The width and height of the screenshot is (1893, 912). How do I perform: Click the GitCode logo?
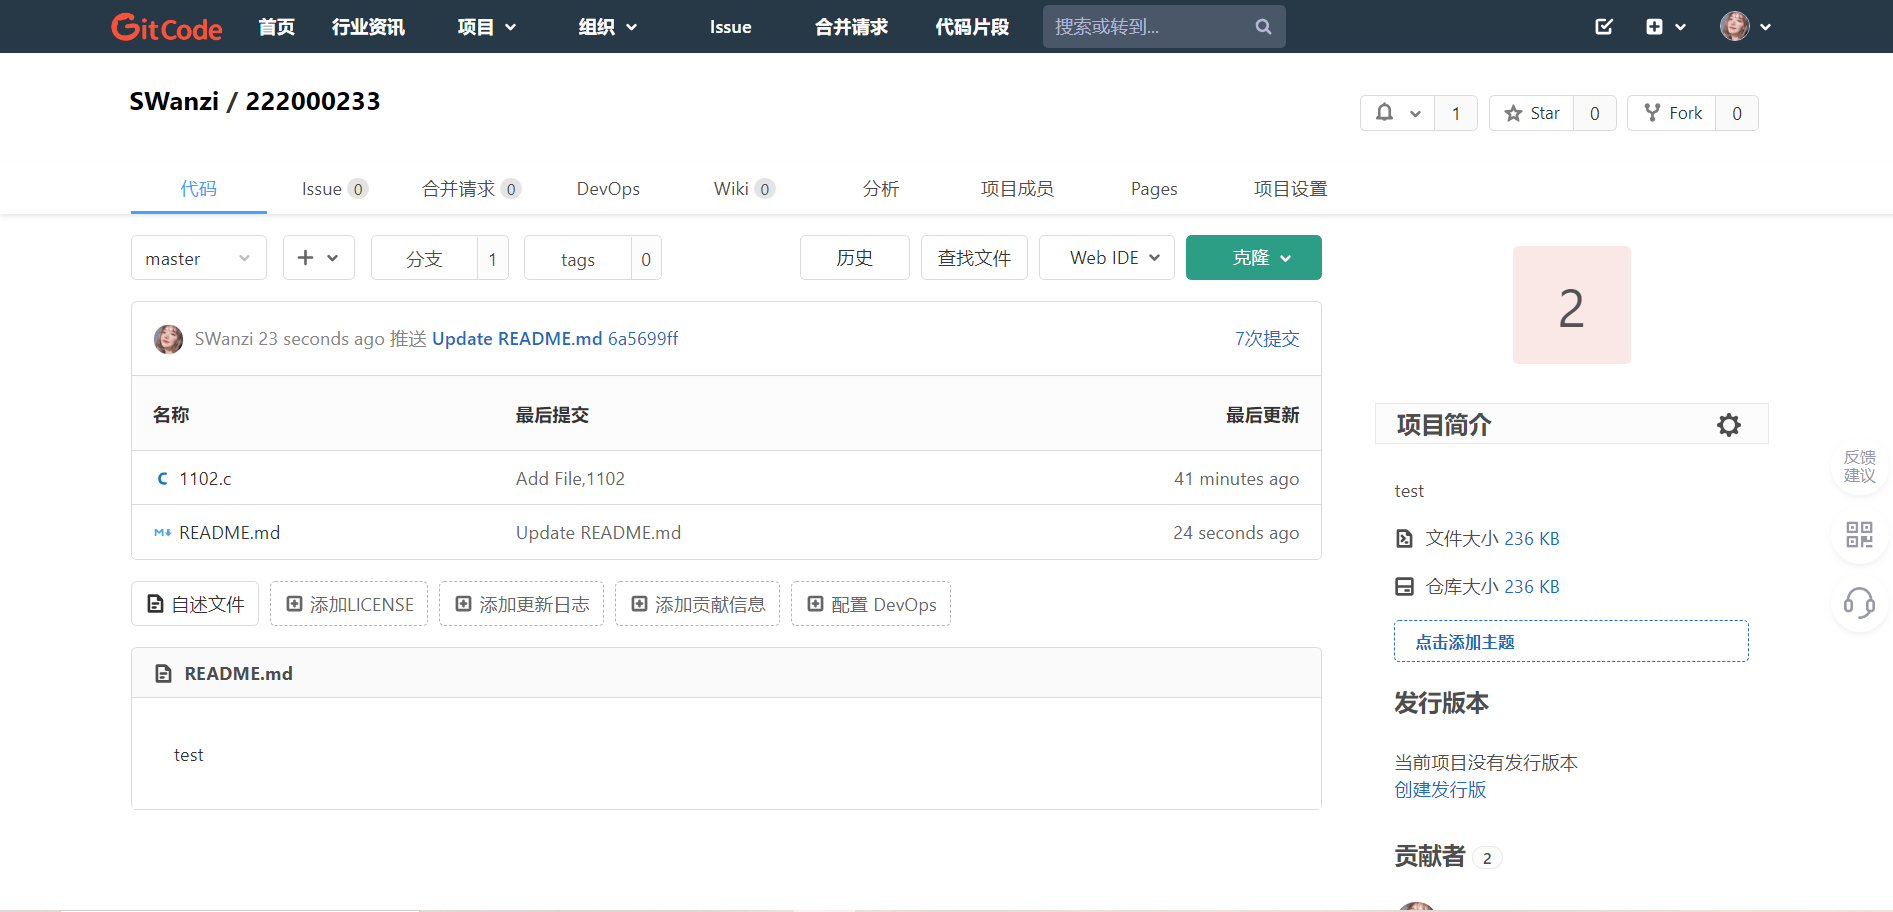(x=166, y=27)
